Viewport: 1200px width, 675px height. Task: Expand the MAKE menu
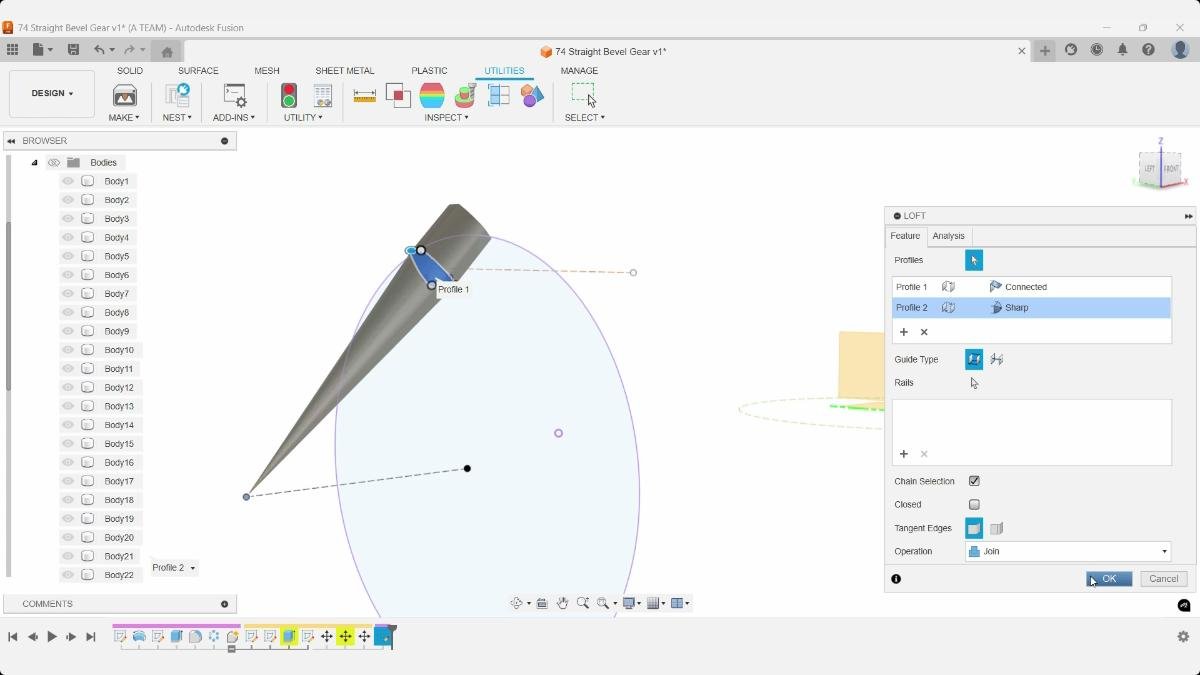tap(124, 118)
